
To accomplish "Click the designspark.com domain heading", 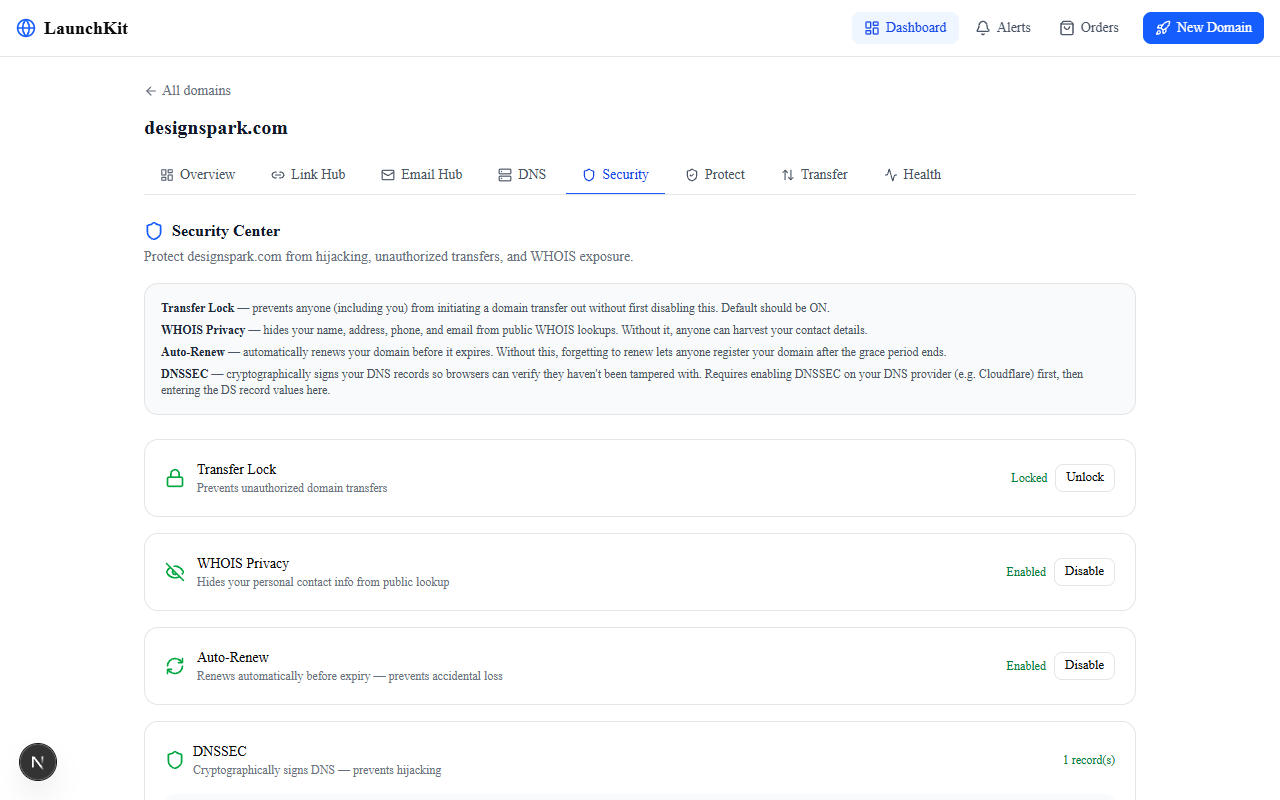I will [216, 128].
